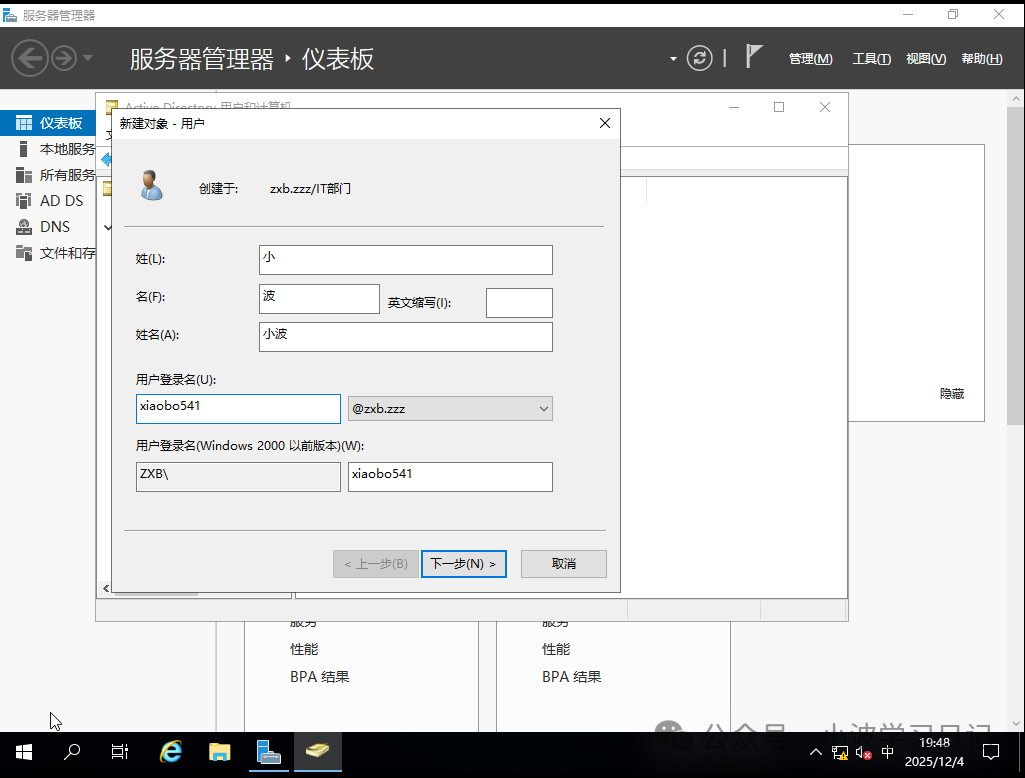The height and width of the screenshot is (778, 1025).
Task: Open the 工具(T) menu
Action: click(870, 58)
